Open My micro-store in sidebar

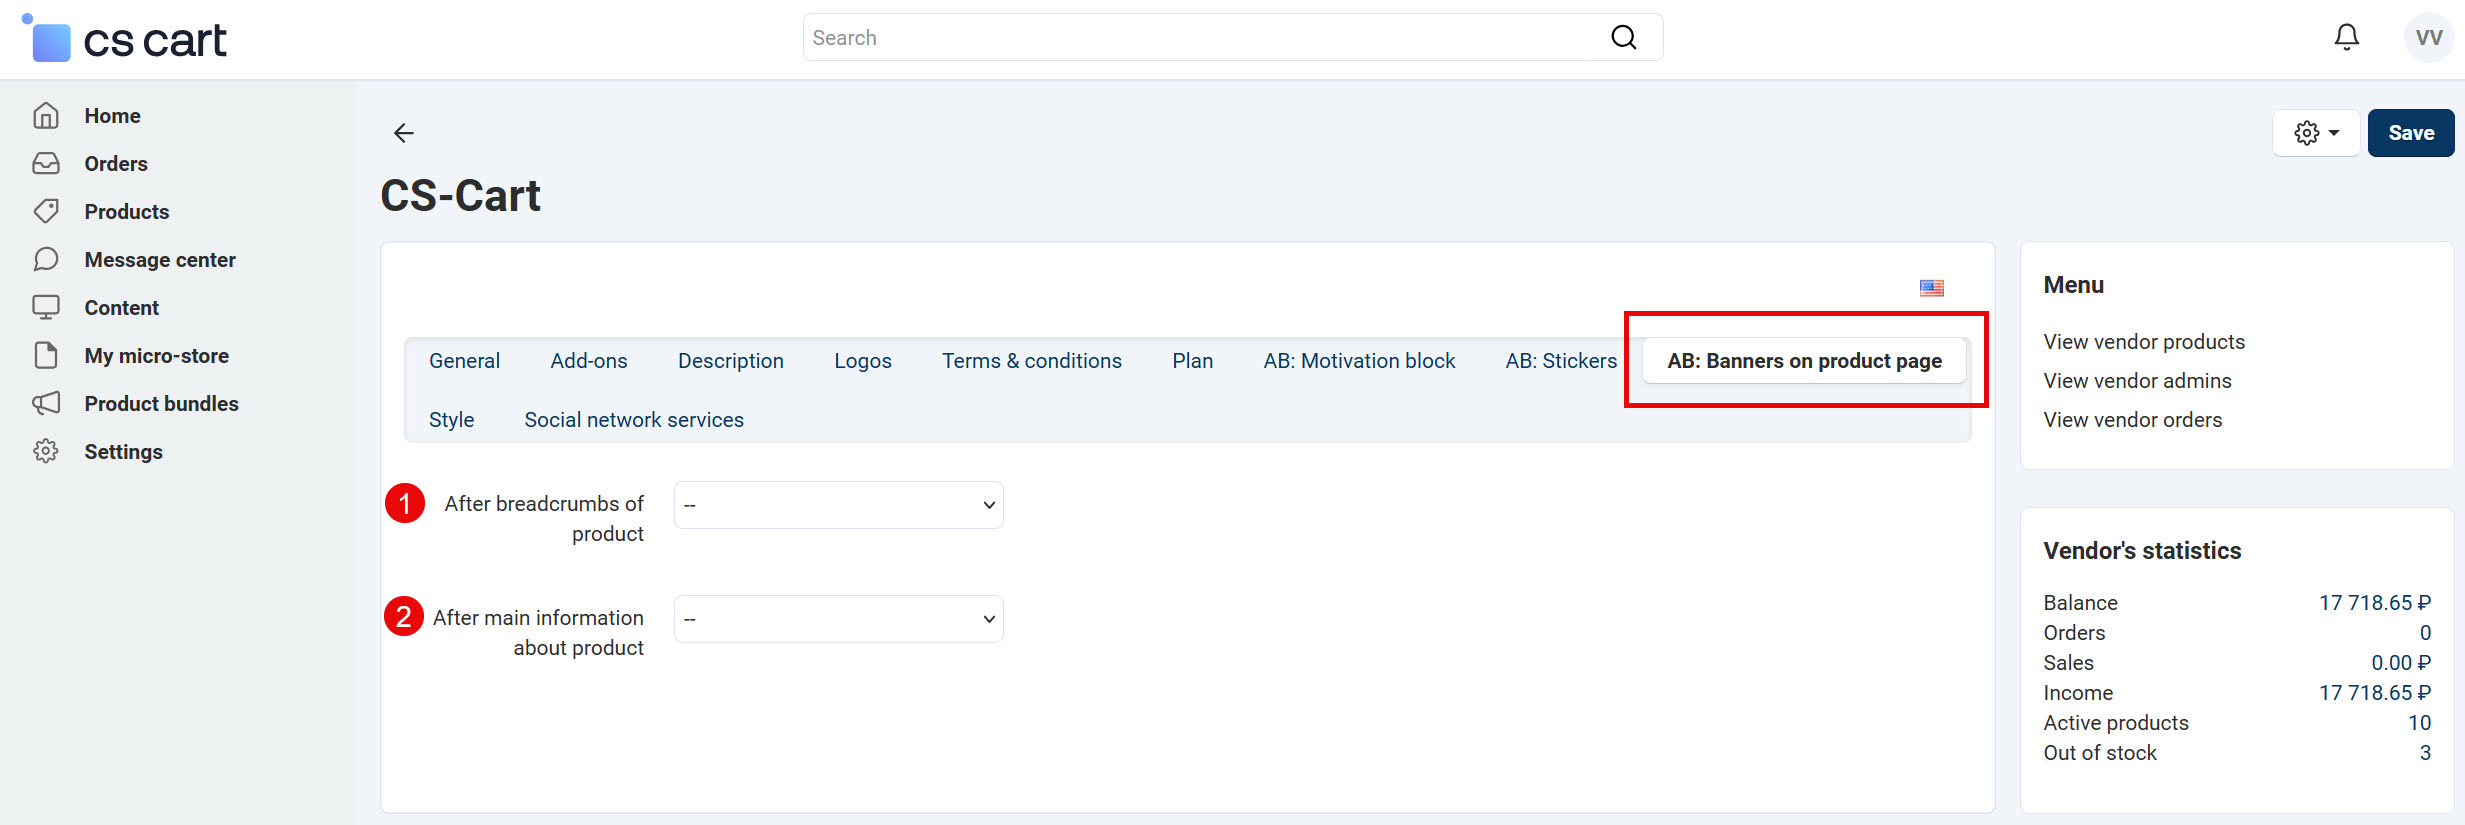[x=157, y=356]
